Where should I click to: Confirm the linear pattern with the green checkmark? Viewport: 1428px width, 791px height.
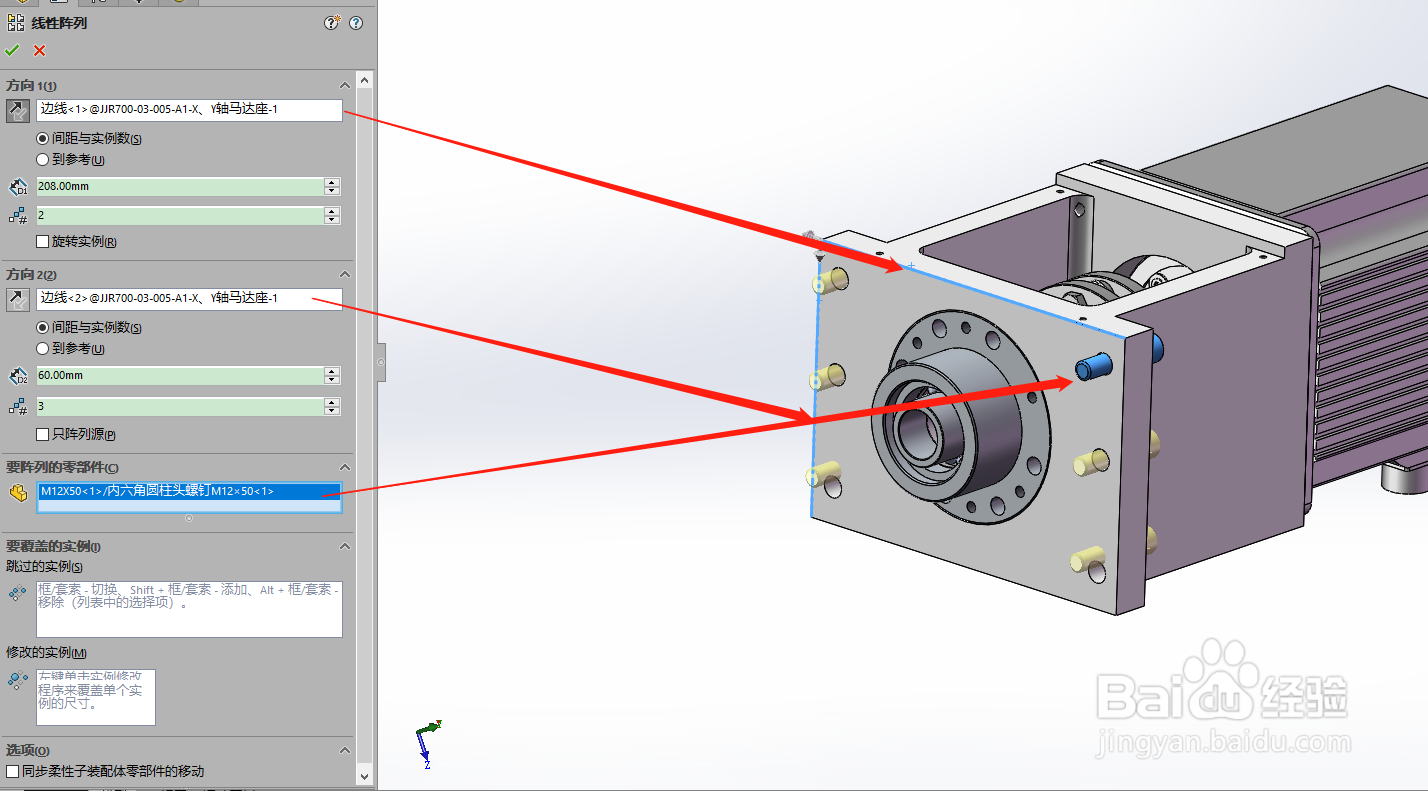(x=12, y=50)
